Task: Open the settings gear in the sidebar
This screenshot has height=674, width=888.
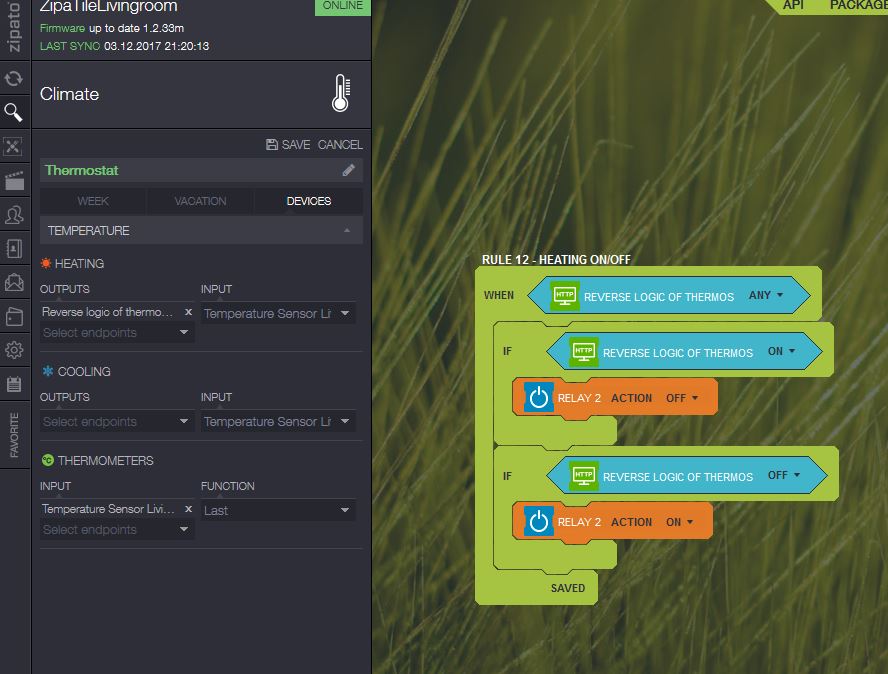Action: pos(14,350)
